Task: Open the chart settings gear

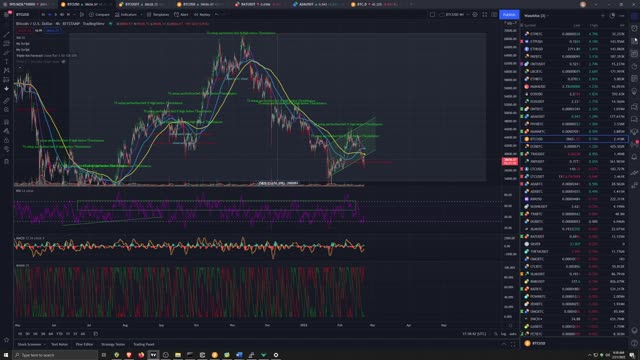Action: coord(475,15)
